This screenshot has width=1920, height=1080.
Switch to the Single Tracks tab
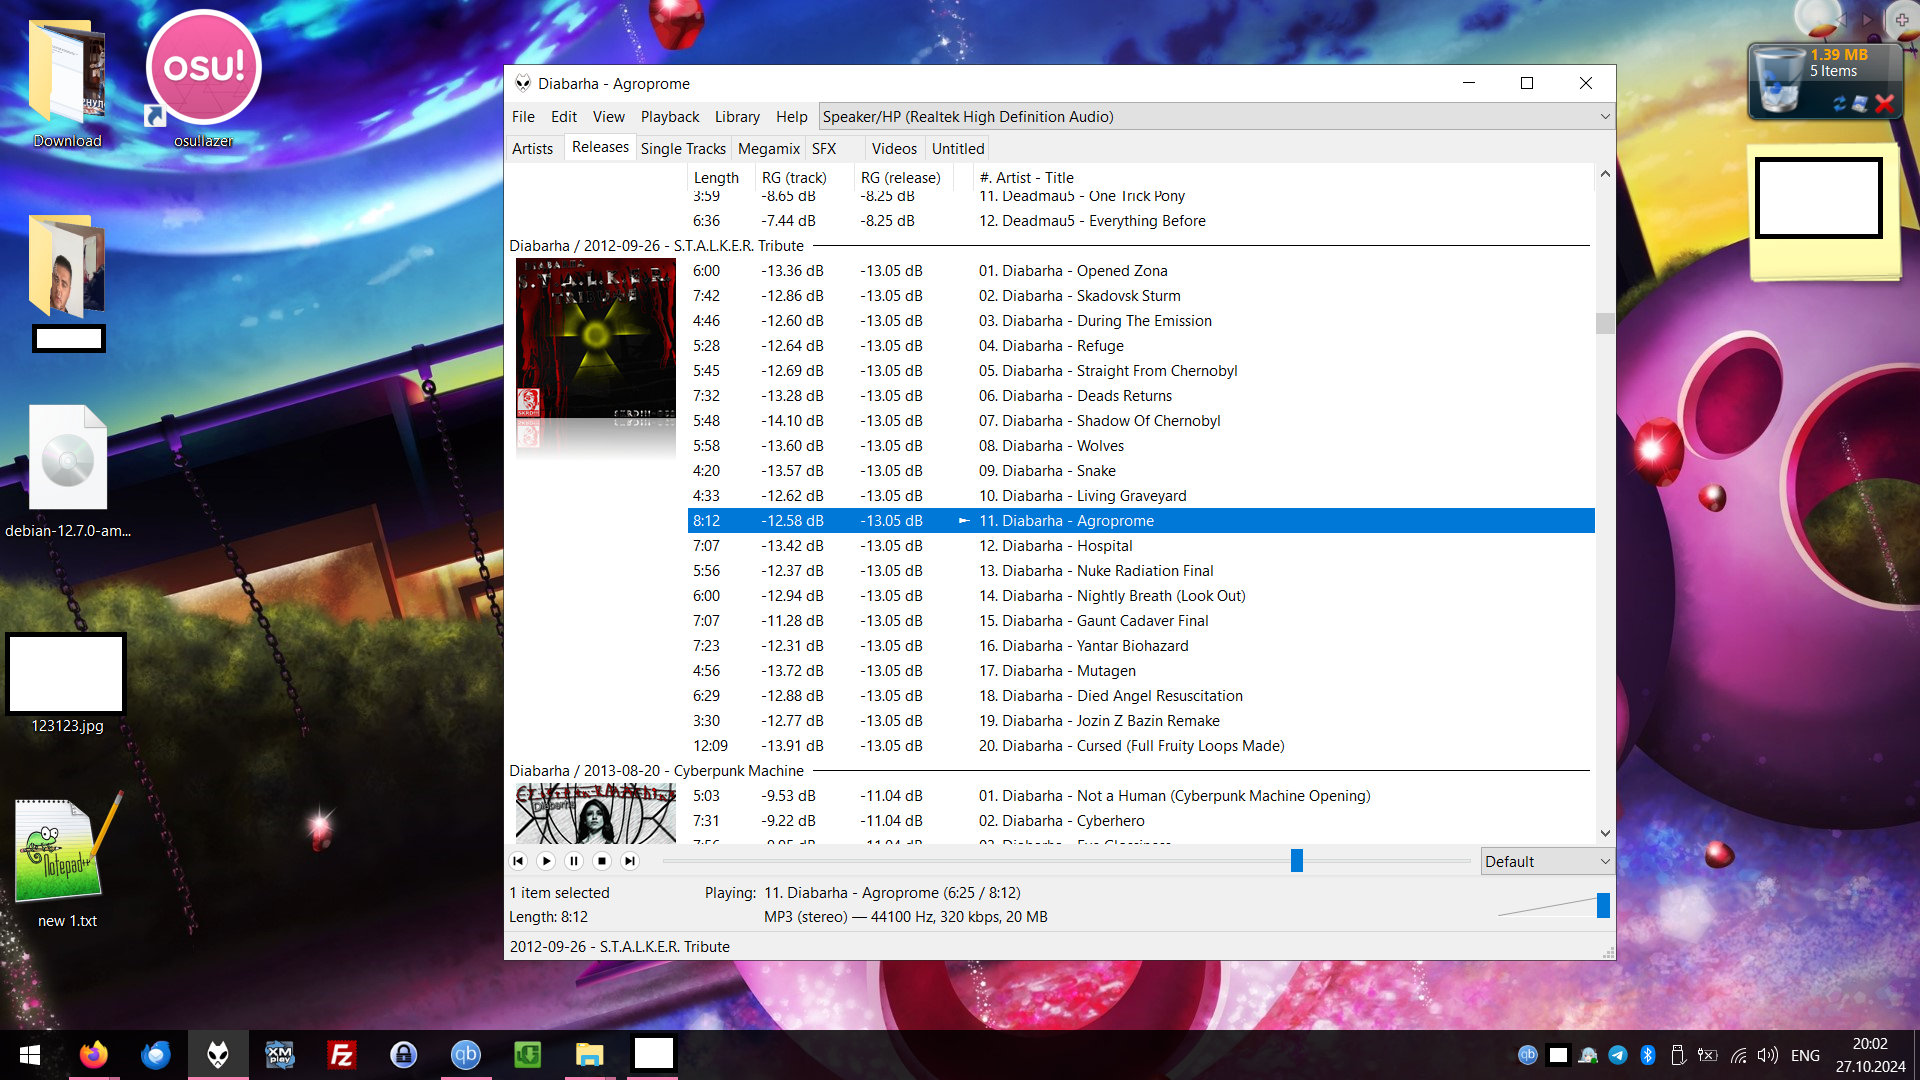(683, 149)
